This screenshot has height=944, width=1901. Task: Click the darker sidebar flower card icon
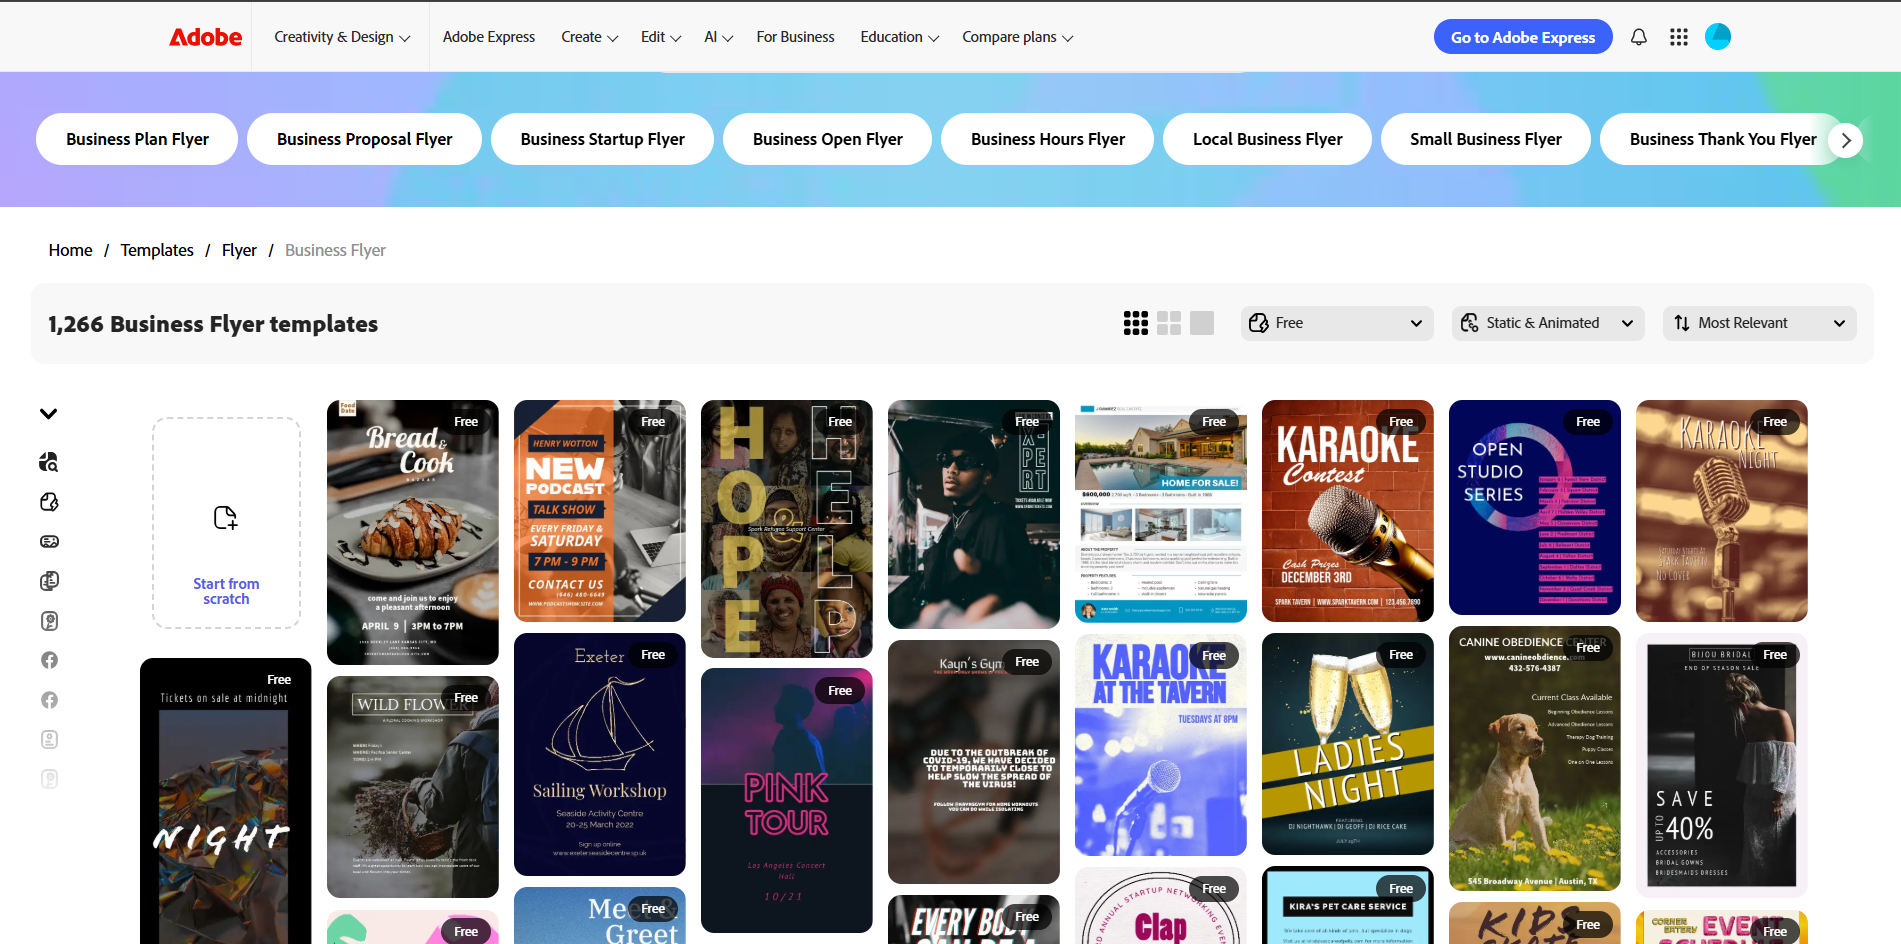(49, 621)
